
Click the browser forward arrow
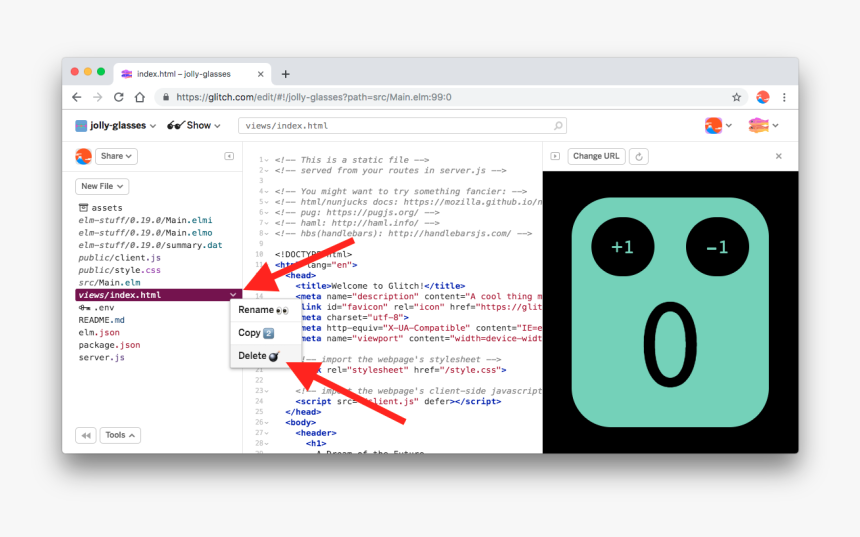[x=98, y=97]
